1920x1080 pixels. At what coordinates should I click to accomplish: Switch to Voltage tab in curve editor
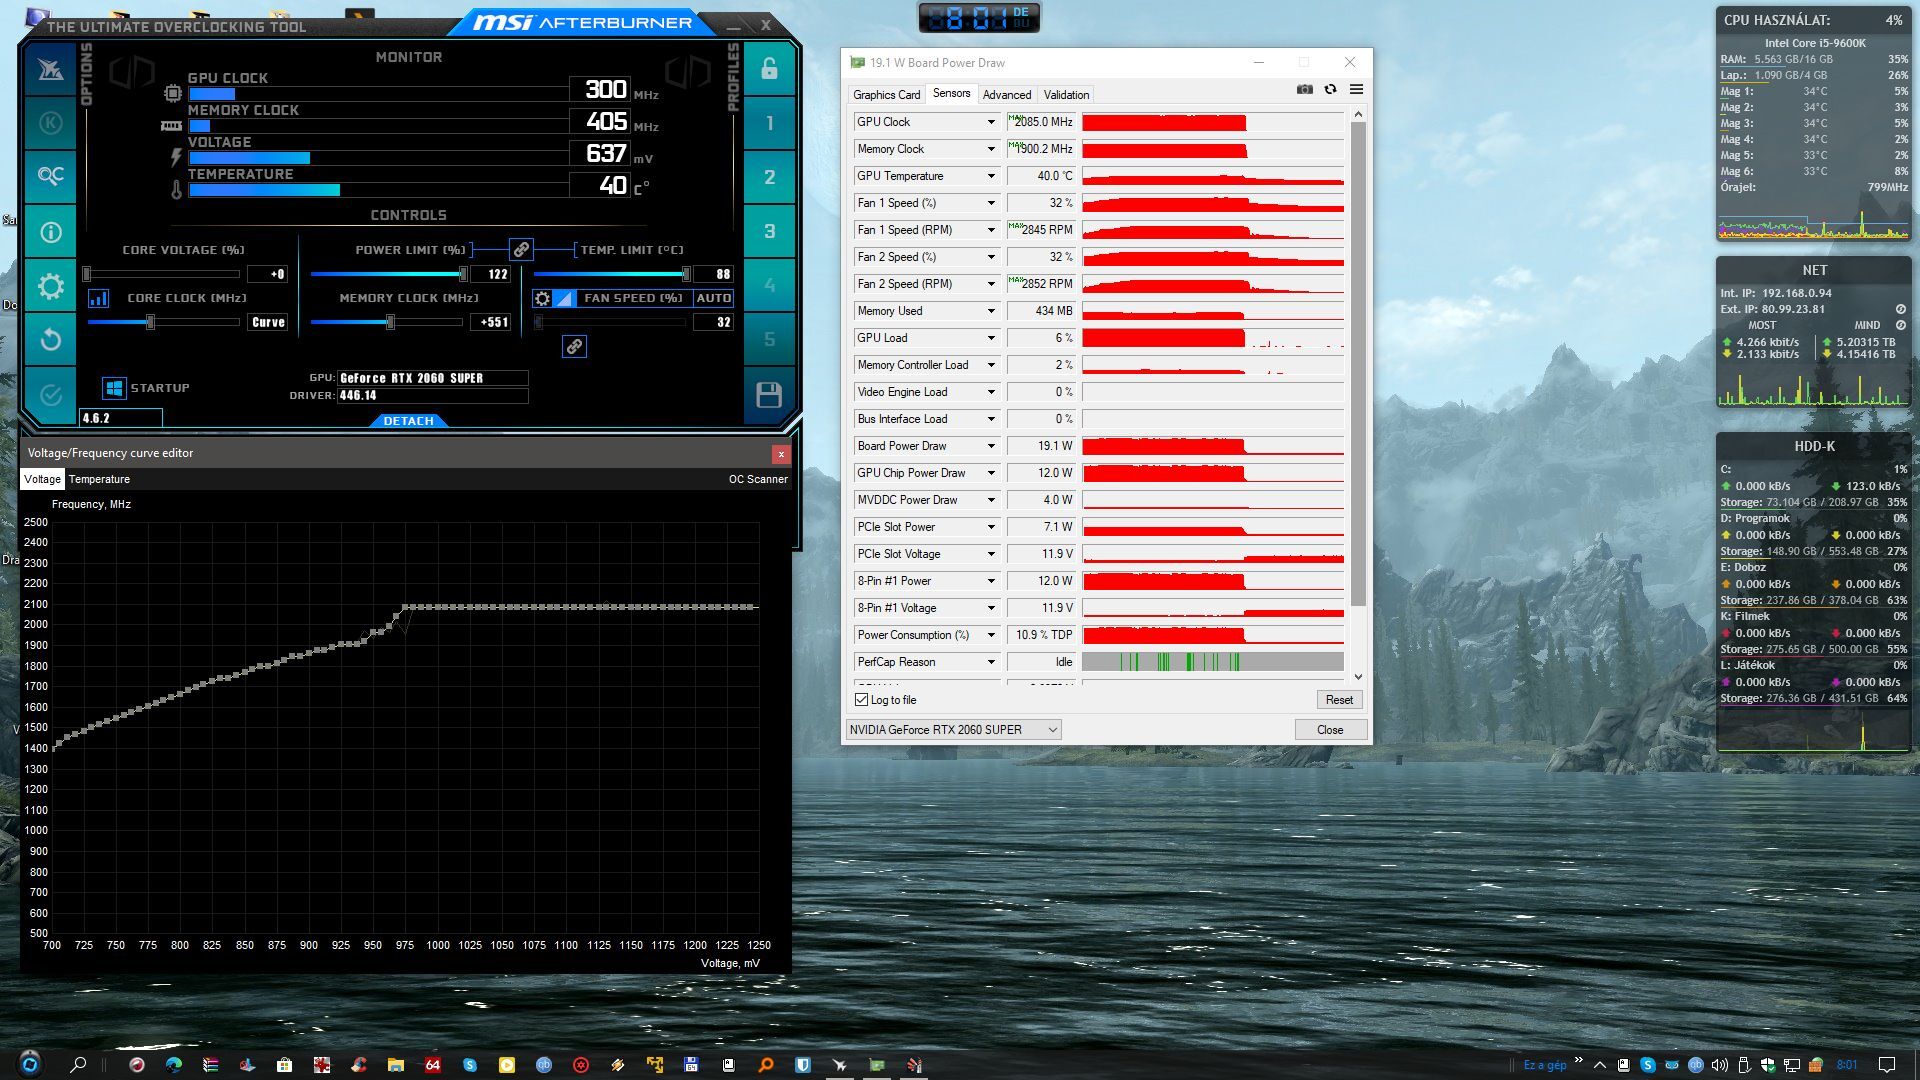42,479
